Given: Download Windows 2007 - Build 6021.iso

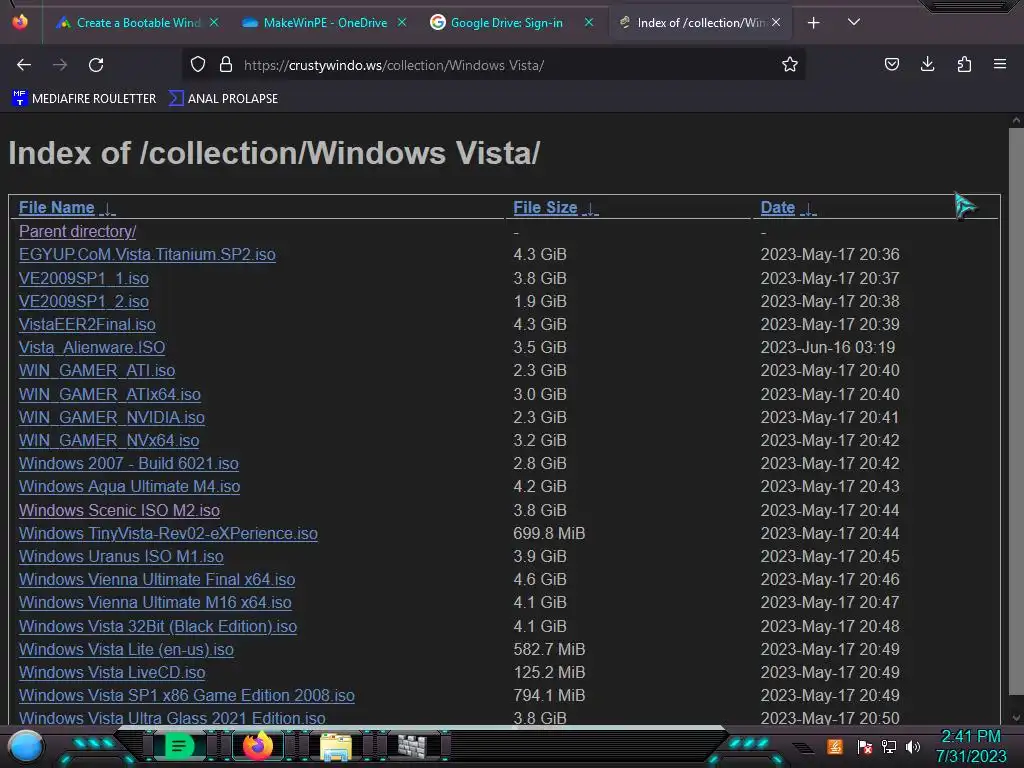Looking at the screenshot, I should pos(129,464).
